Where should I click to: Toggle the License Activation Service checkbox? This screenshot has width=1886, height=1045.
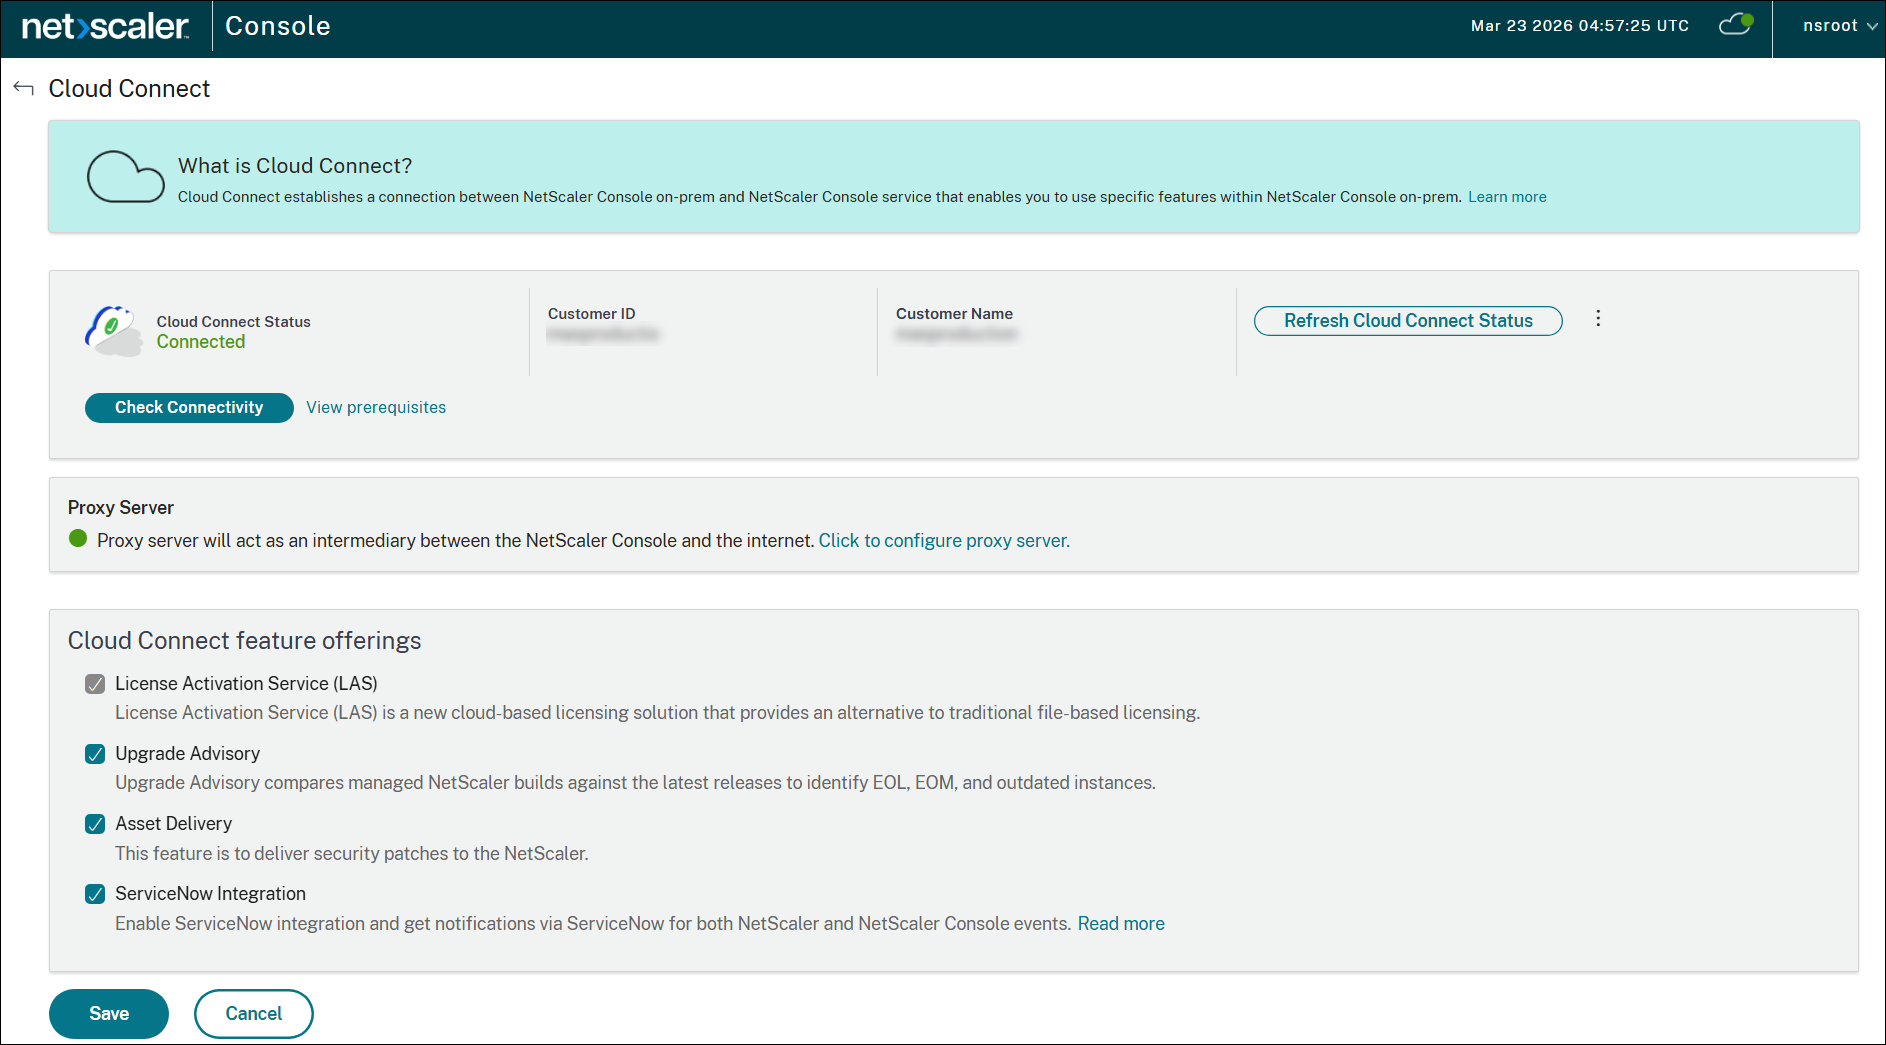pyautogui.click(x=95, y=684)
